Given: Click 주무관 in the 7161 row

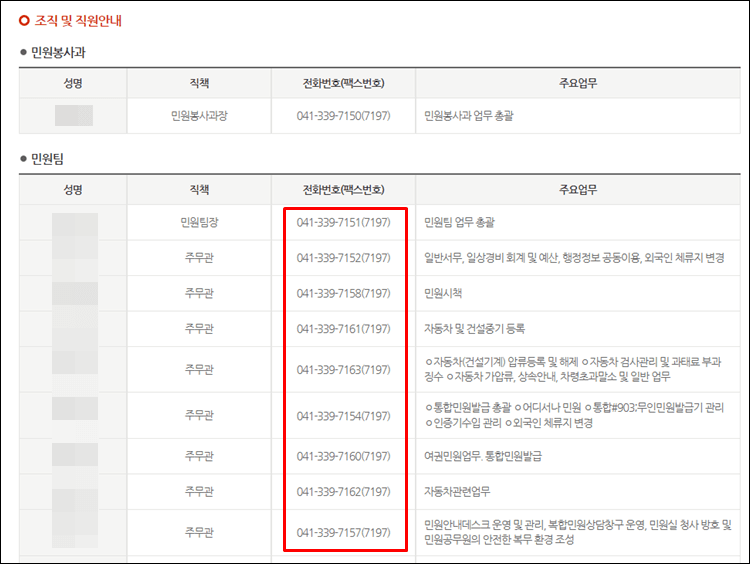Looking at the screenshot, I should click(x=199, y=329).
